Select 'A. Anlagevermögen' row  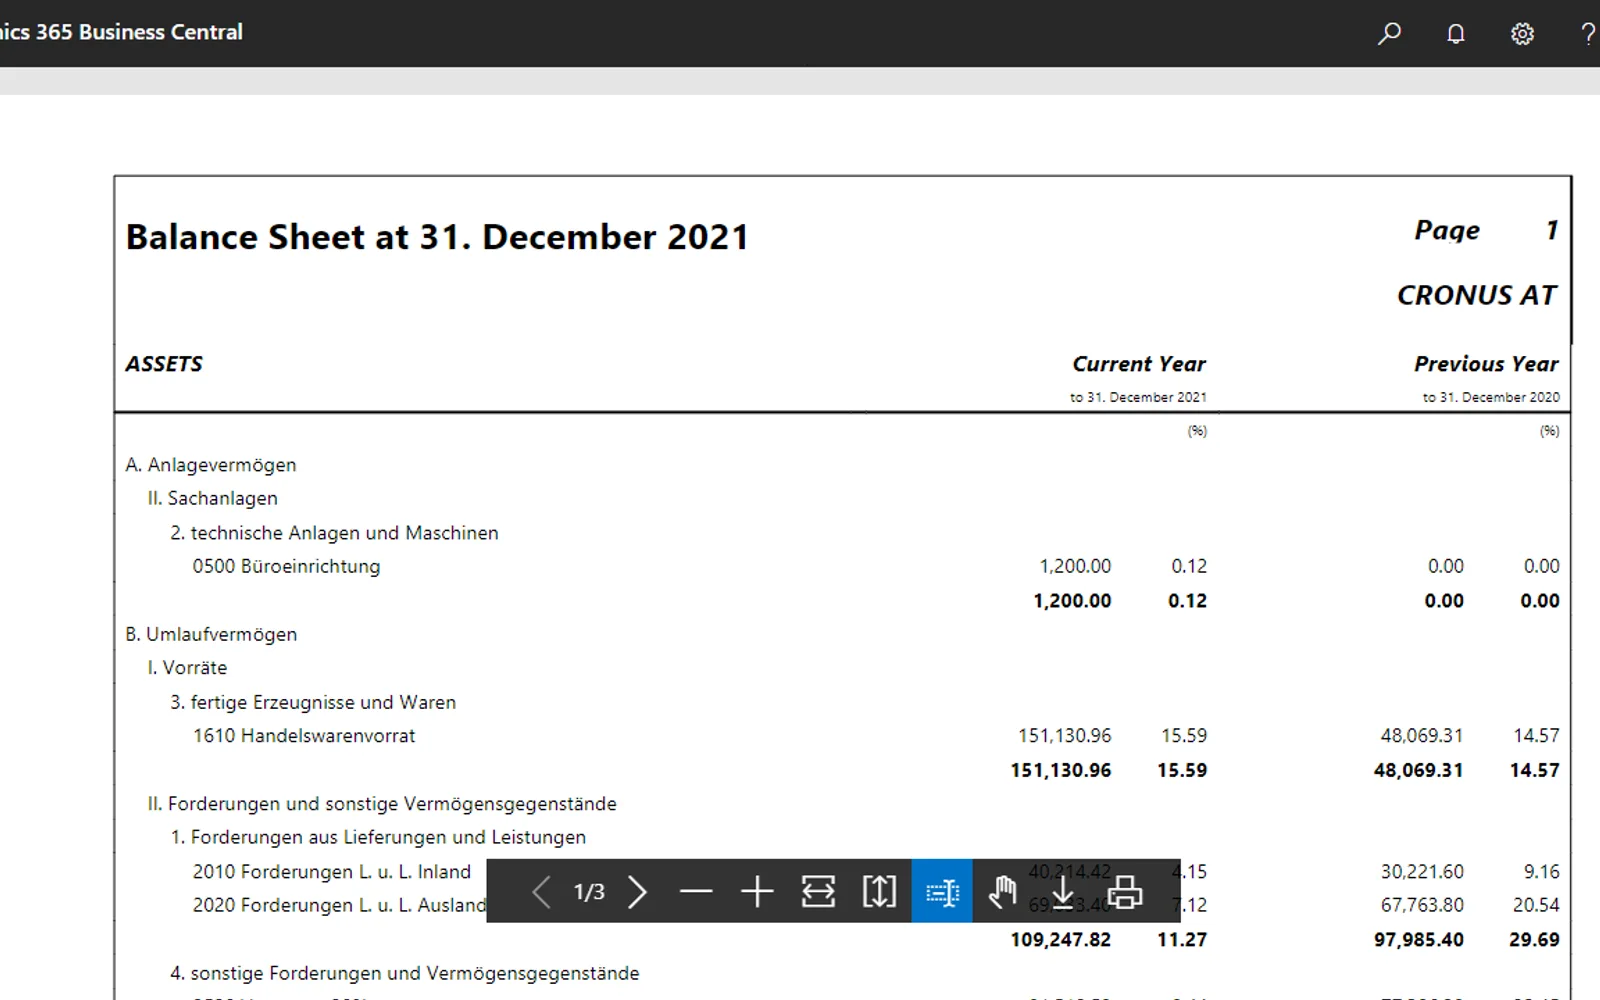[x=211, y=465]
